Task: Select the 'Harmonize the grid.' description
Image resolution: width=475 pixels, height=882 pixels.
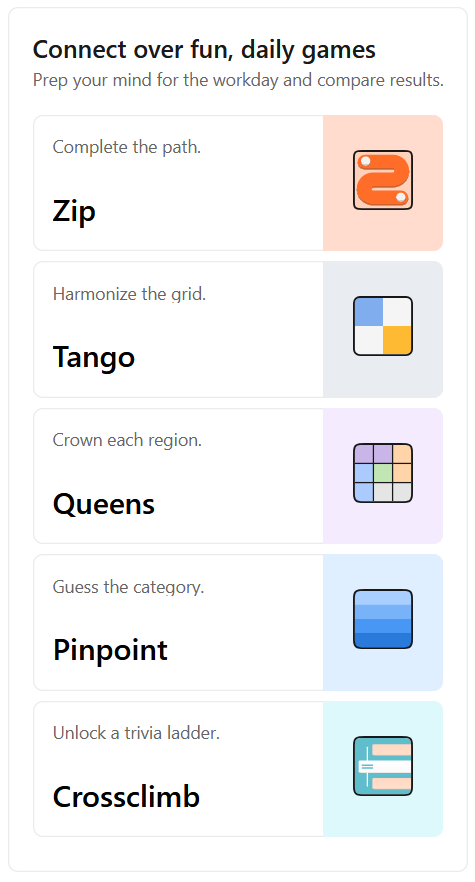Action: point(129,294)
